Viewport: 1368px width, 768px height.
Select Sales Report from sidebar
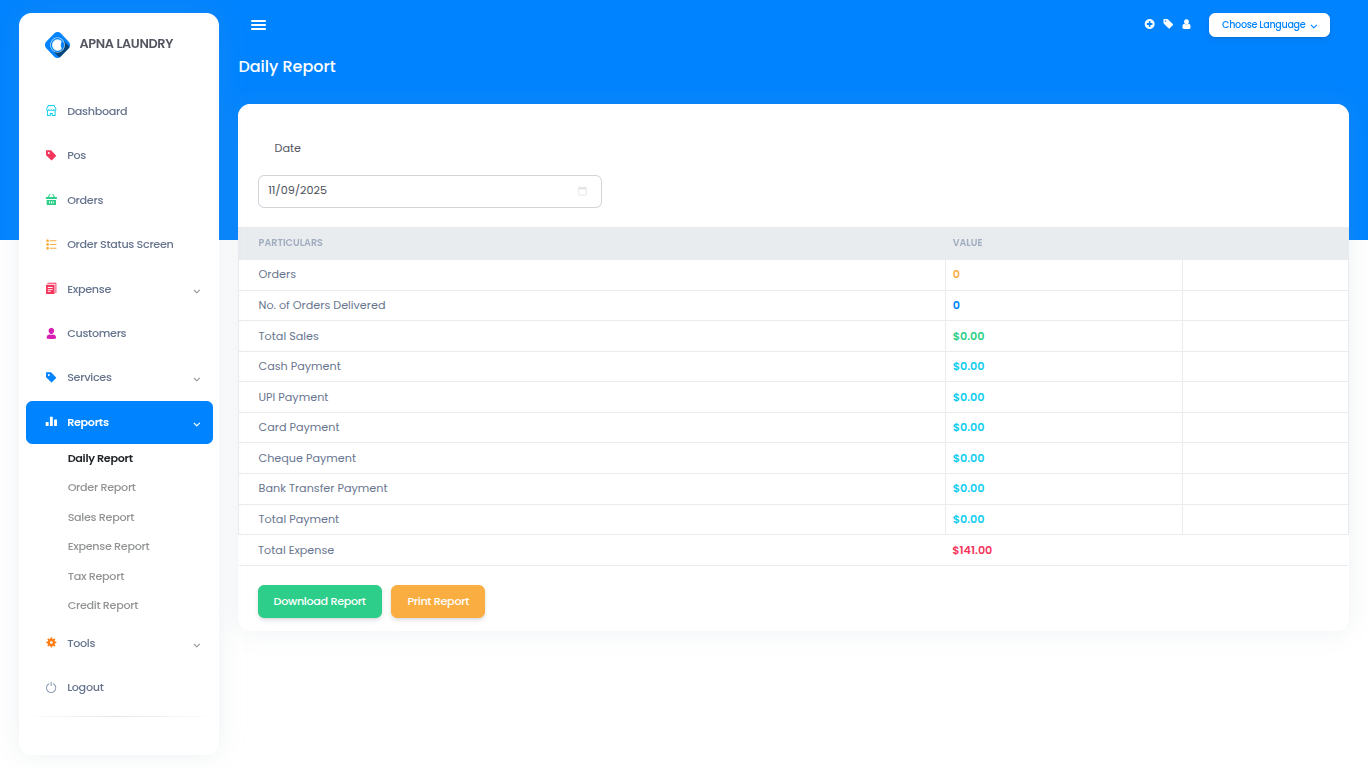tap(100, 518)
